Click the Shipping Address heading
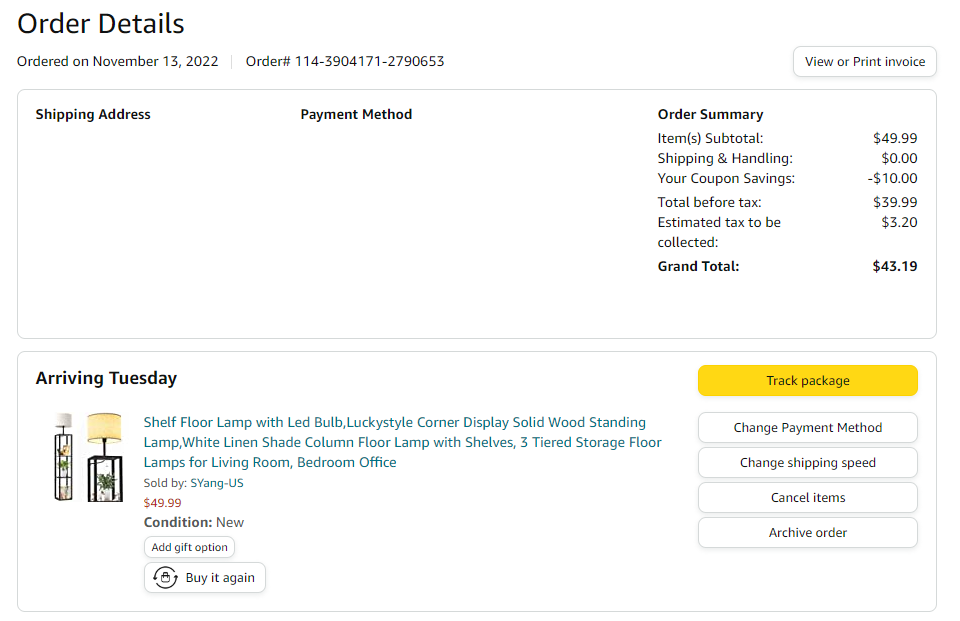The width and height of the screenshot is (960, 621). (93, 115)
